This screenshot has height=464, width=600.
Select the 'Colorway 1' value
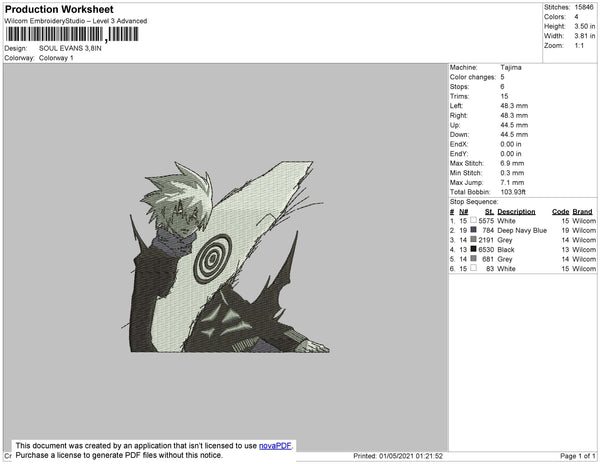56,58
